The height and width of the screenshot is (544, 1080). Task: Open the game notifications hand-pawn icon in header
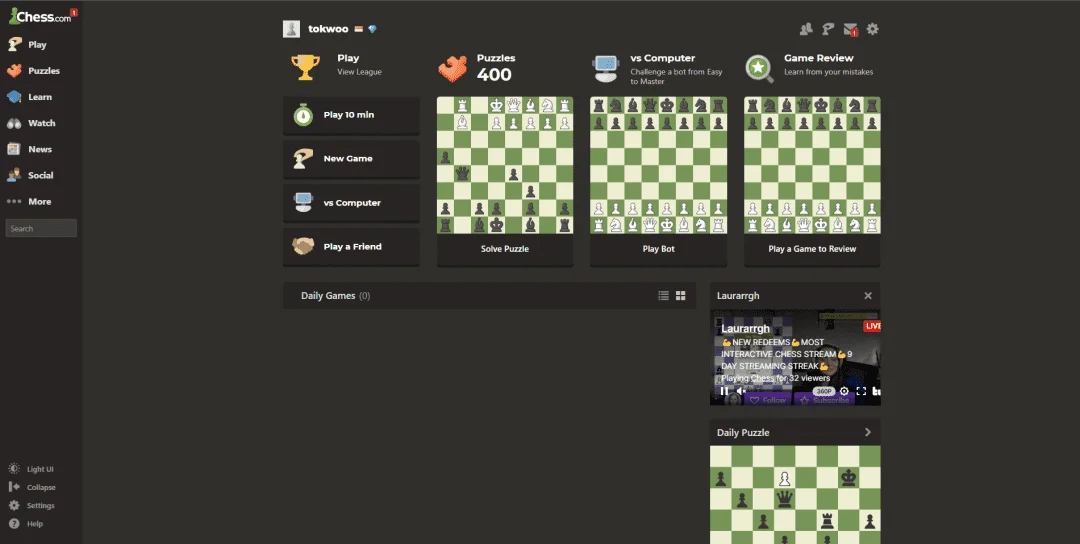(x=828, y=29)
